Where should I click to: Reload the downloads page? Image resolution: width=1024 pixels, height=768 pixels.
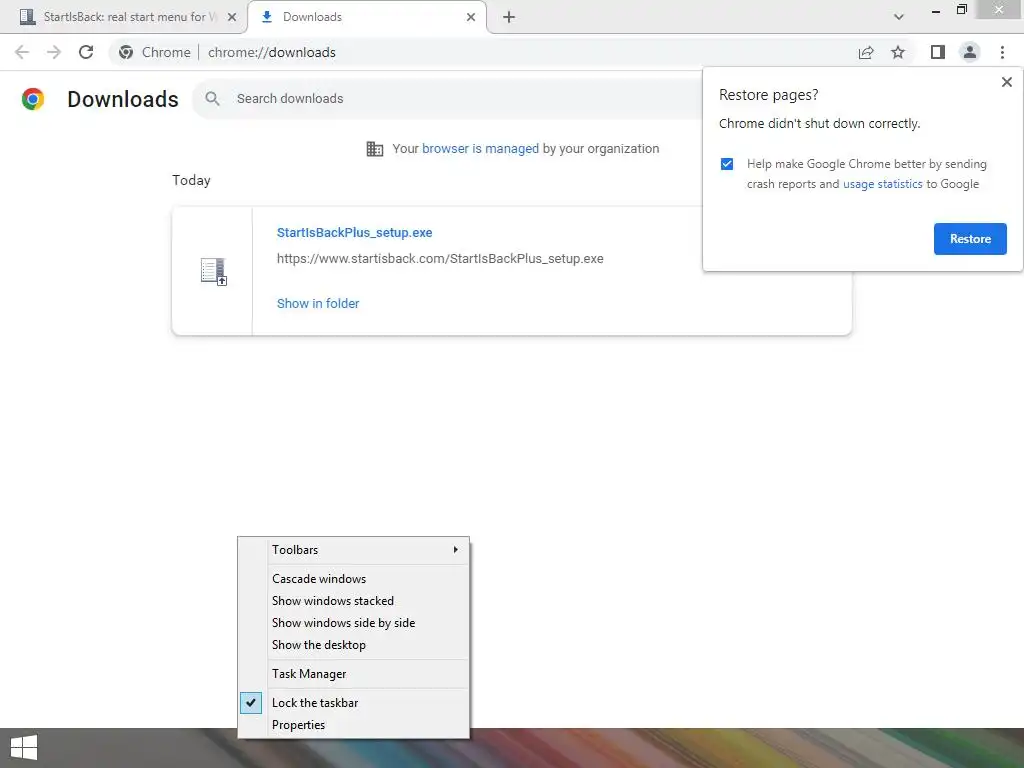click(x=86, y=52)
